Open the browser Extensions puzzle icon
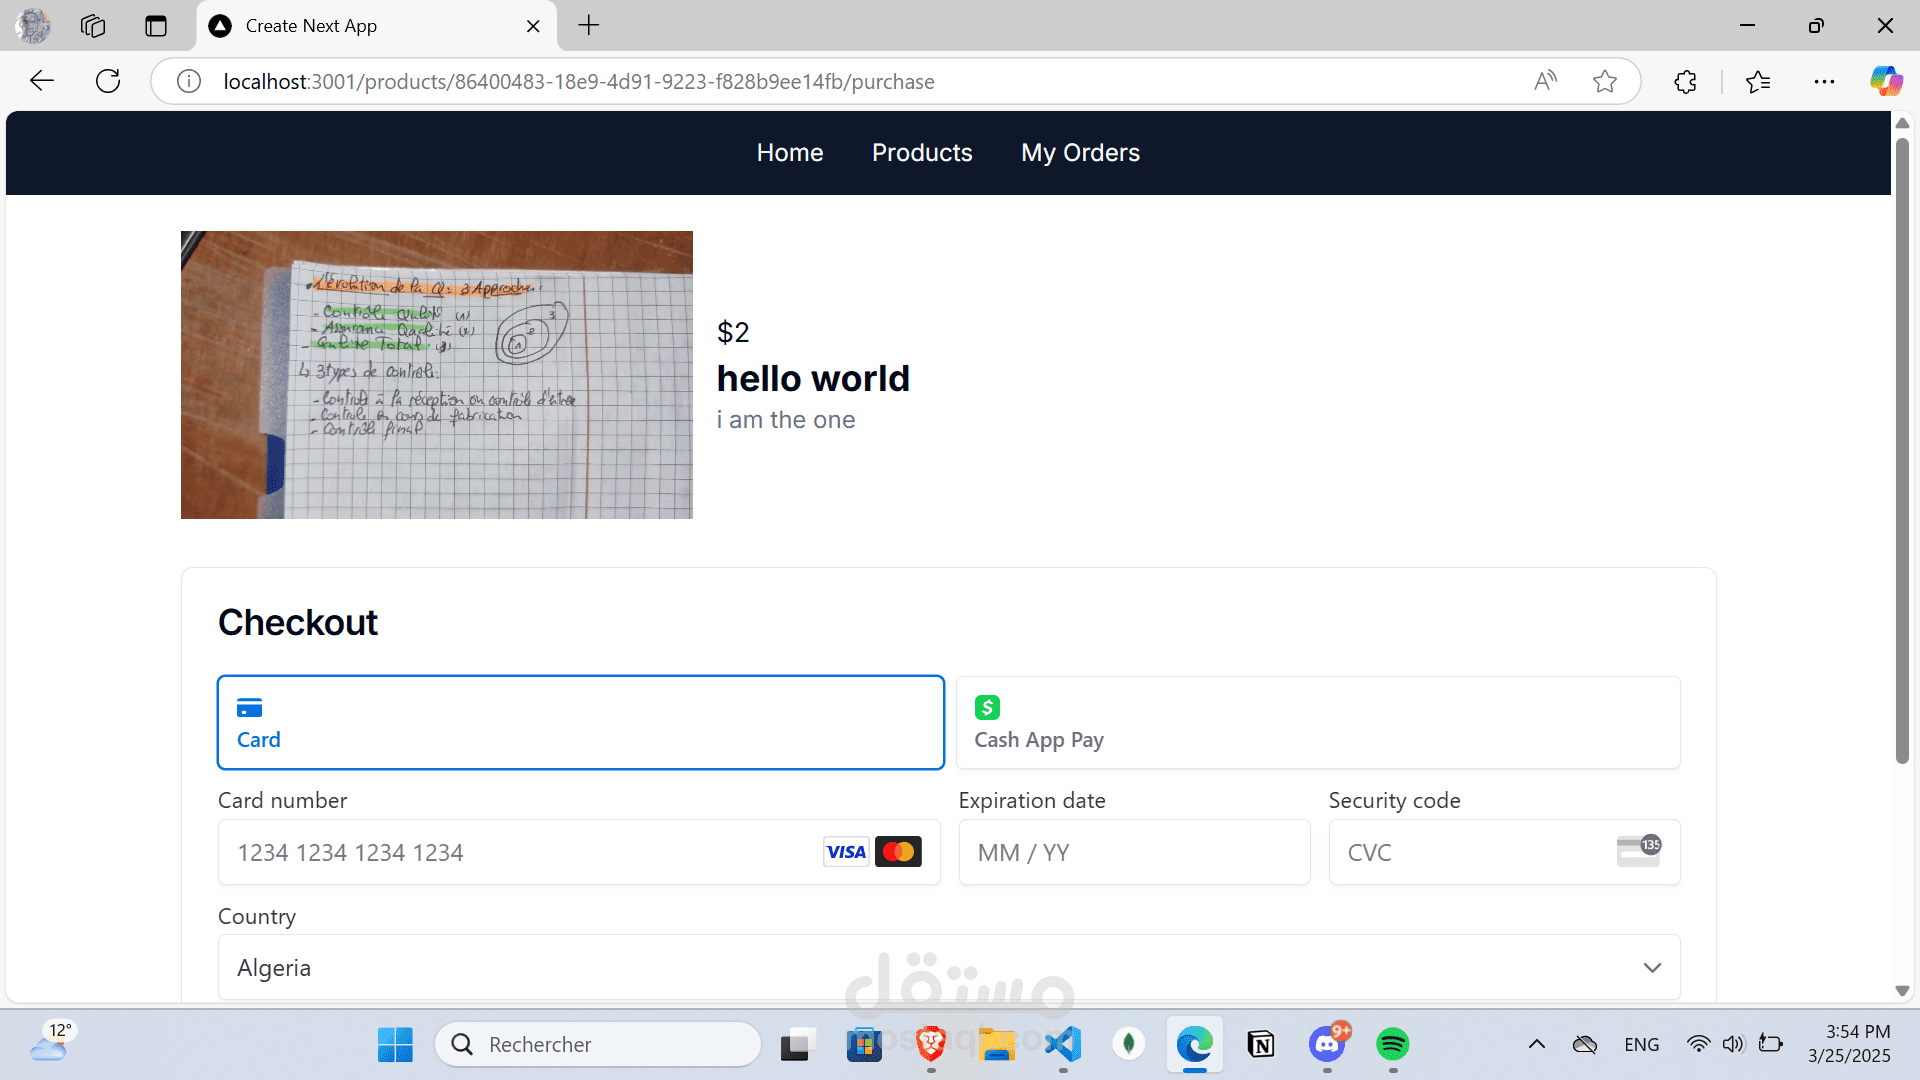 click(x=1685, y=81)
